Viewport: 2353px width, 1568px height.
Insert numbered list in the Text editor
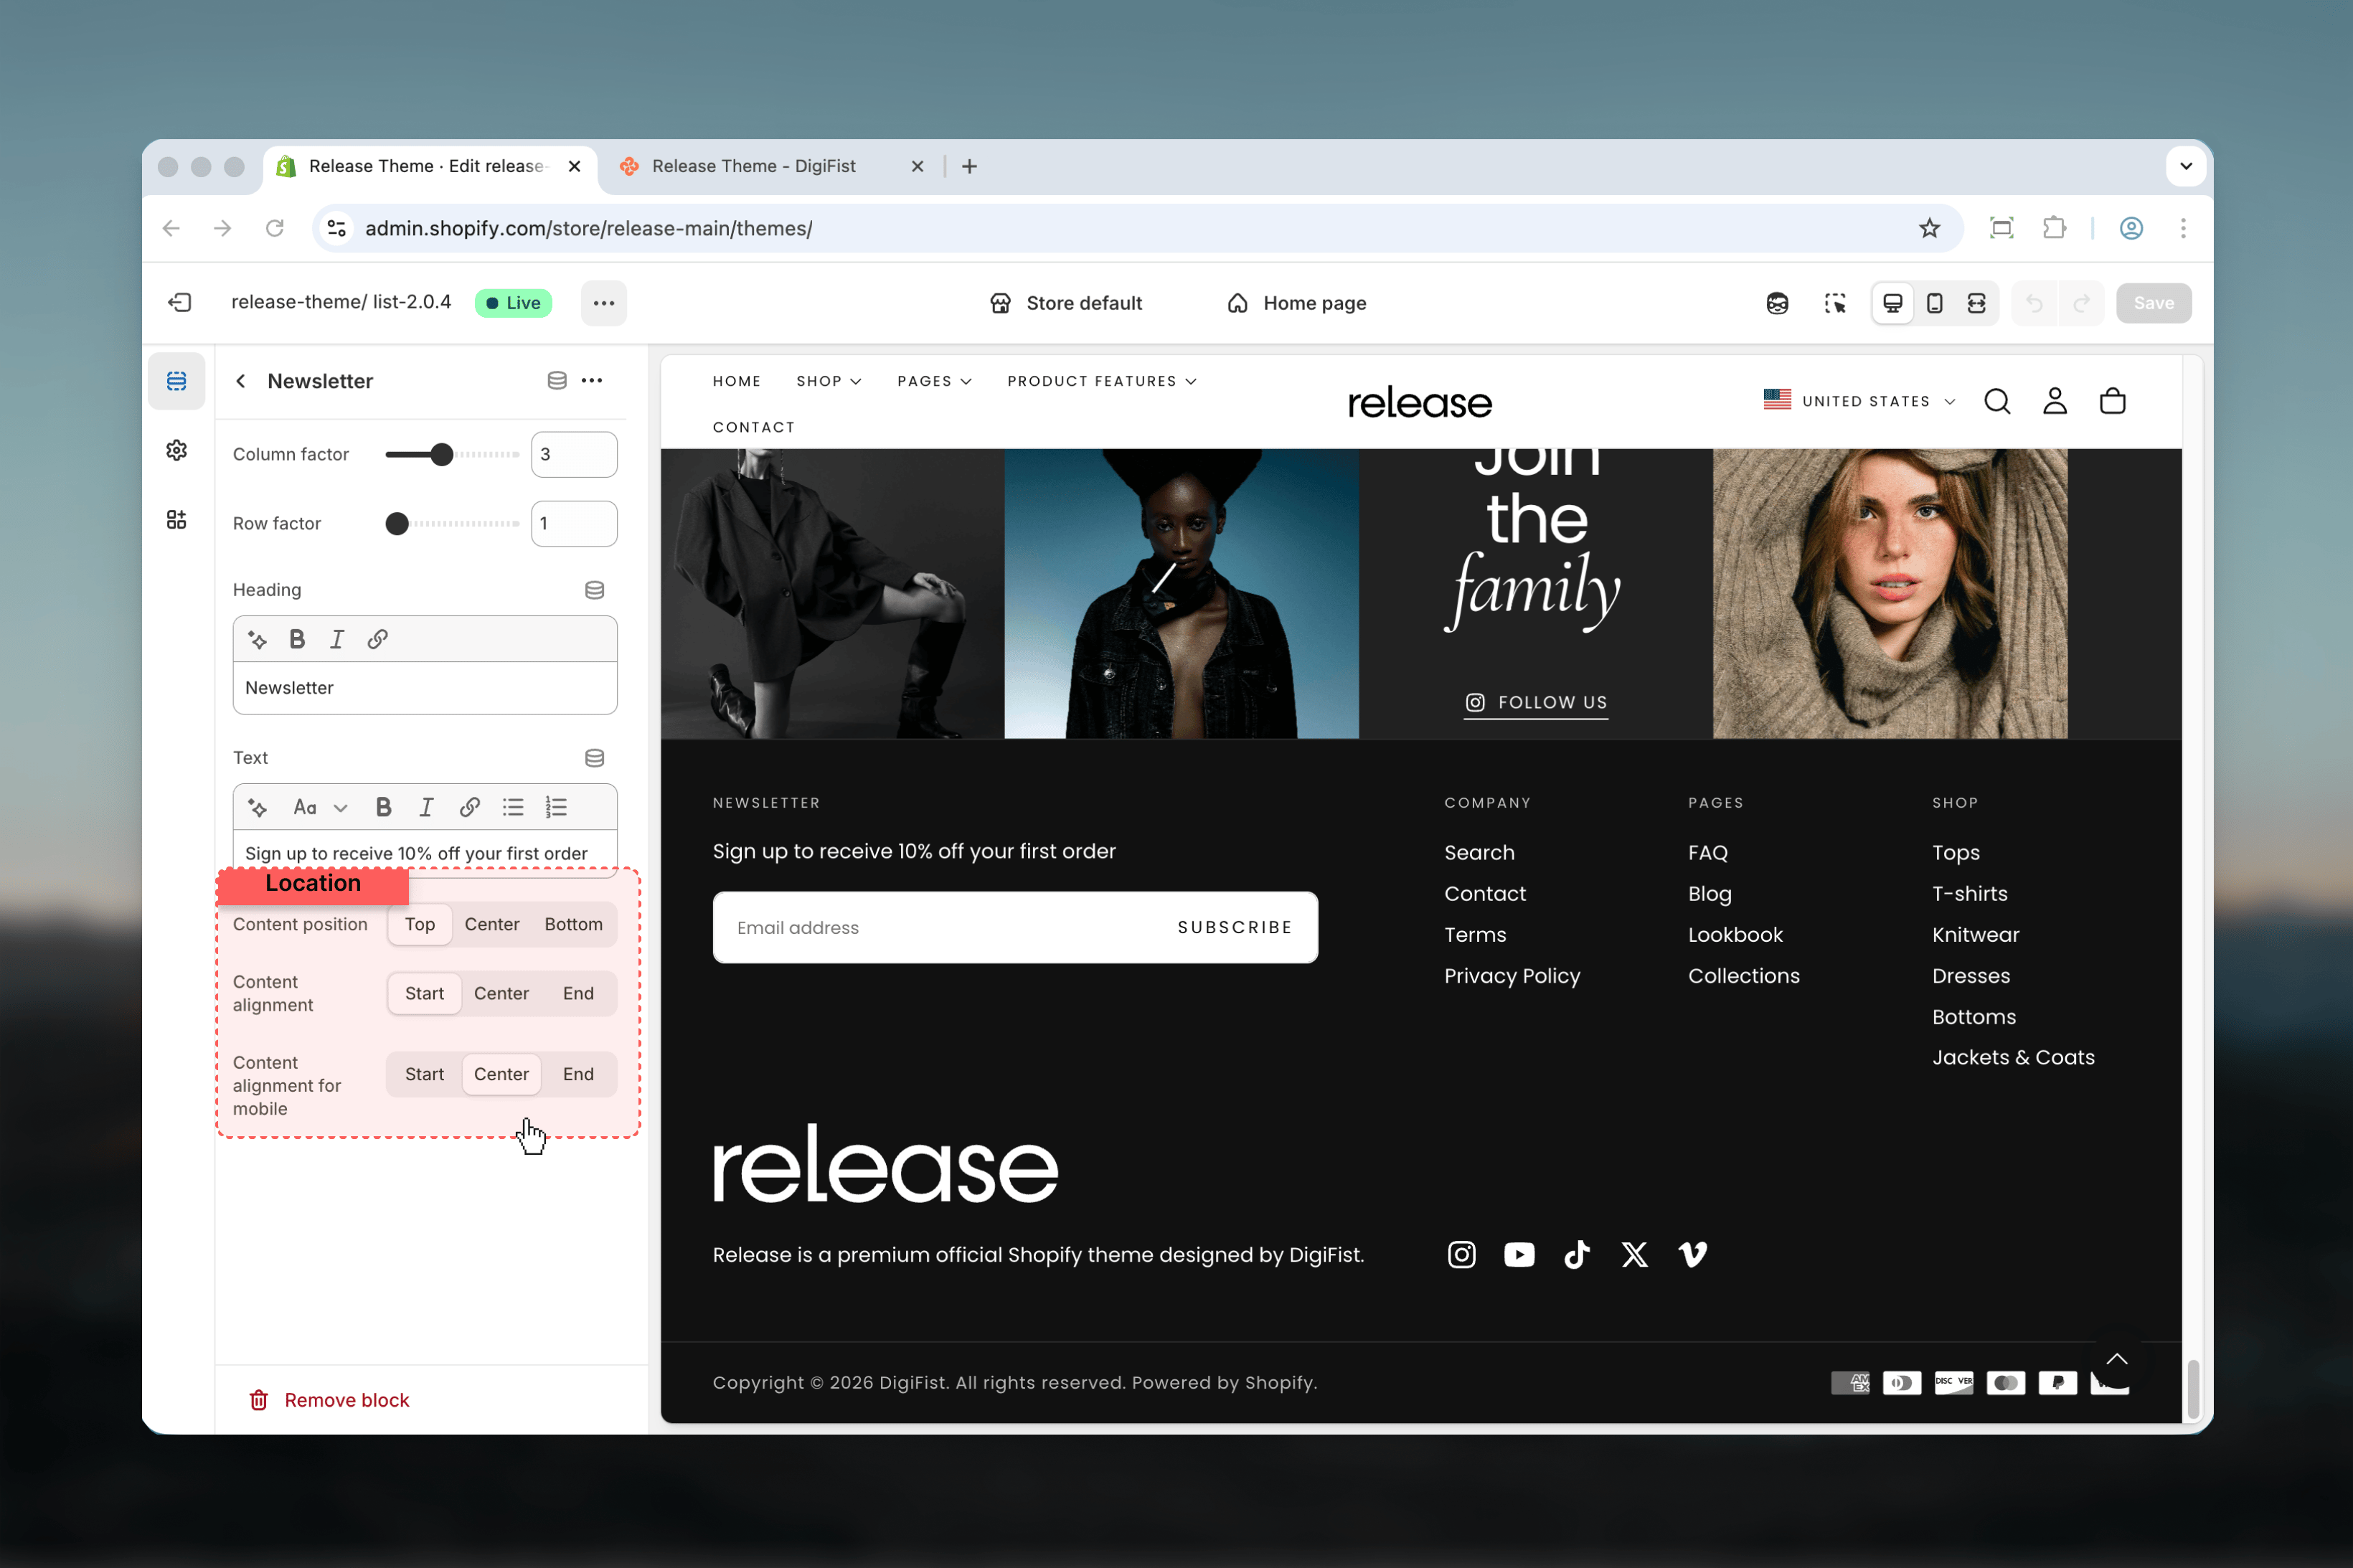(x=556, y=807)
